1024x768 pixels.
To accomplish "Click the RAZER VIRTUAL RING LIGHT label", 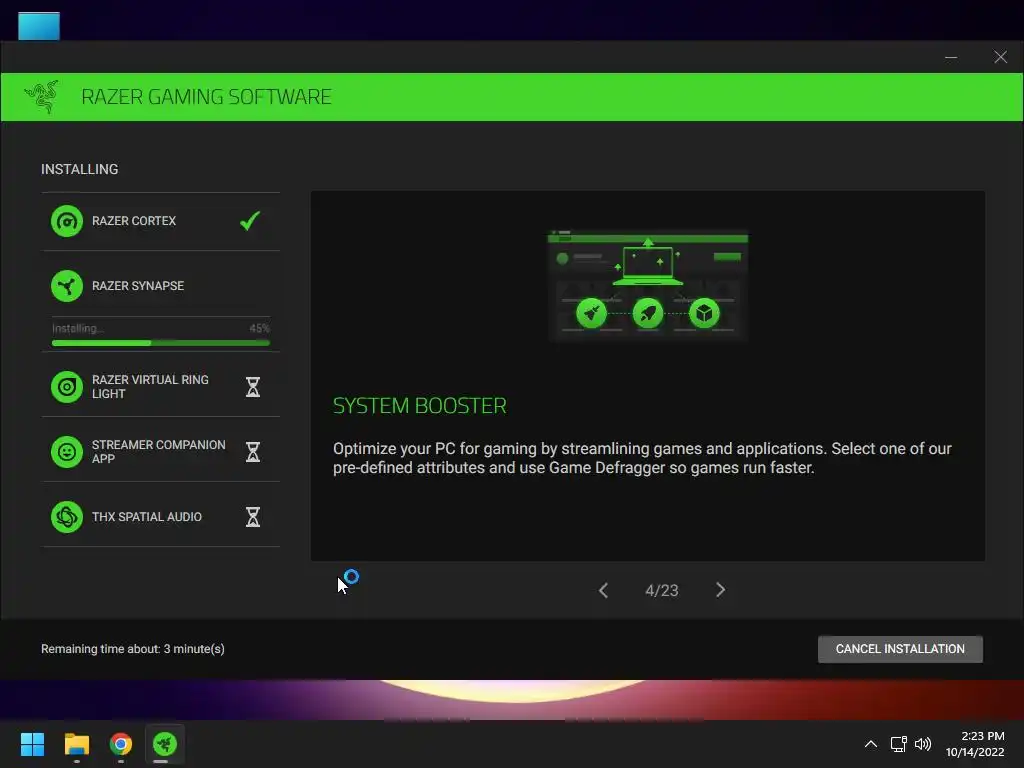I will tap(150, 387).
